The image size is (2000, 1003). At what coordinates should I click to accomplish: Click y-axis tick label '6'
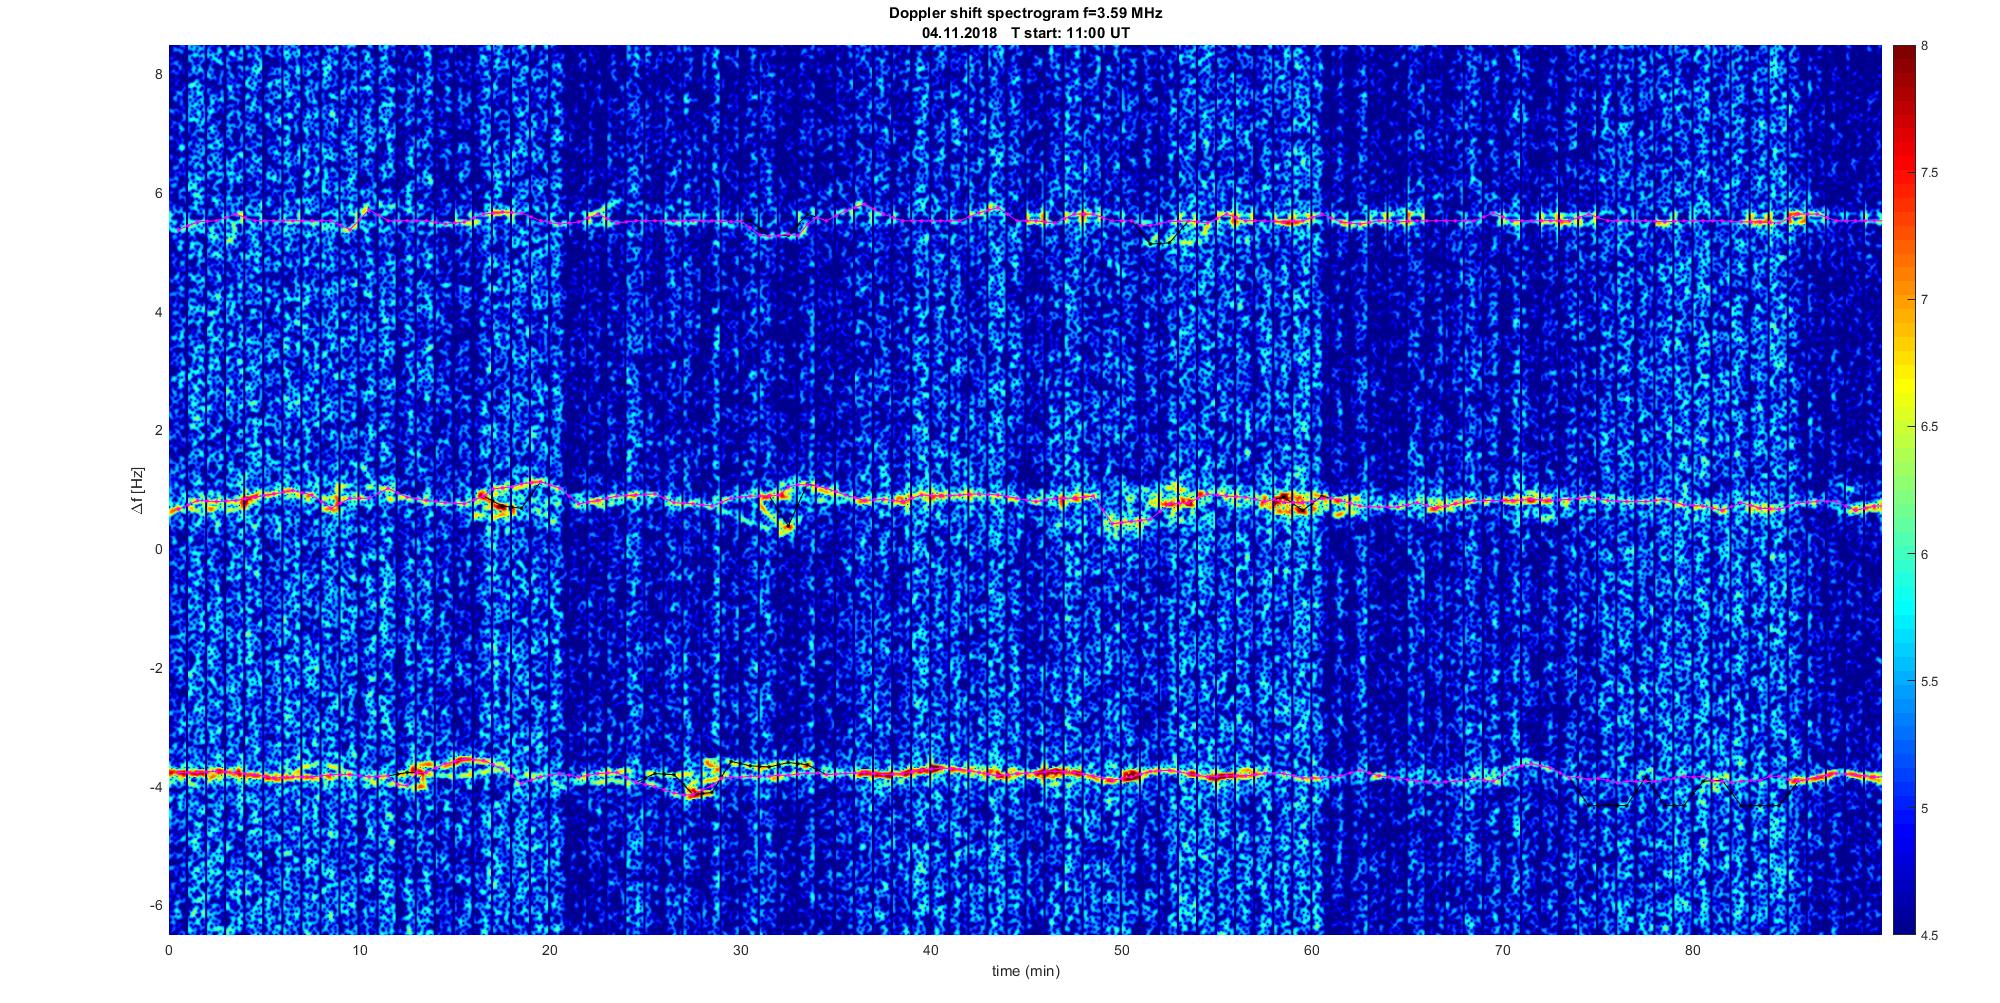pos(157,193)
